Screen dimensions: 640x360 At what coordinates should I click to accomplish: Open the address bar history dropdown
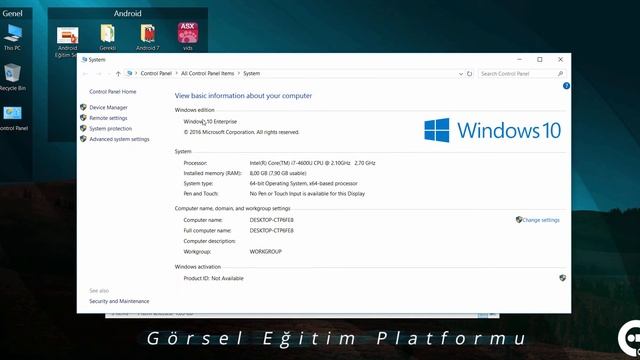pos(461,73)
